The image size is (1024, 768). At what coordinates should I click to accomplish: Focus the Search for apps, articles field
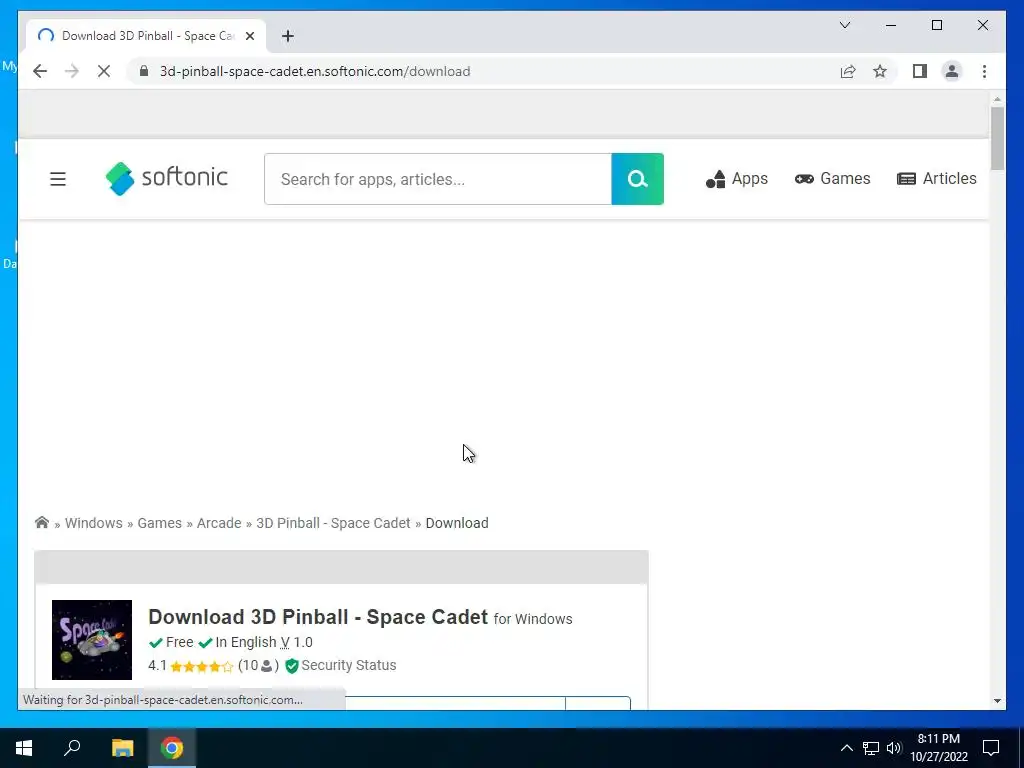coord(438,179)
